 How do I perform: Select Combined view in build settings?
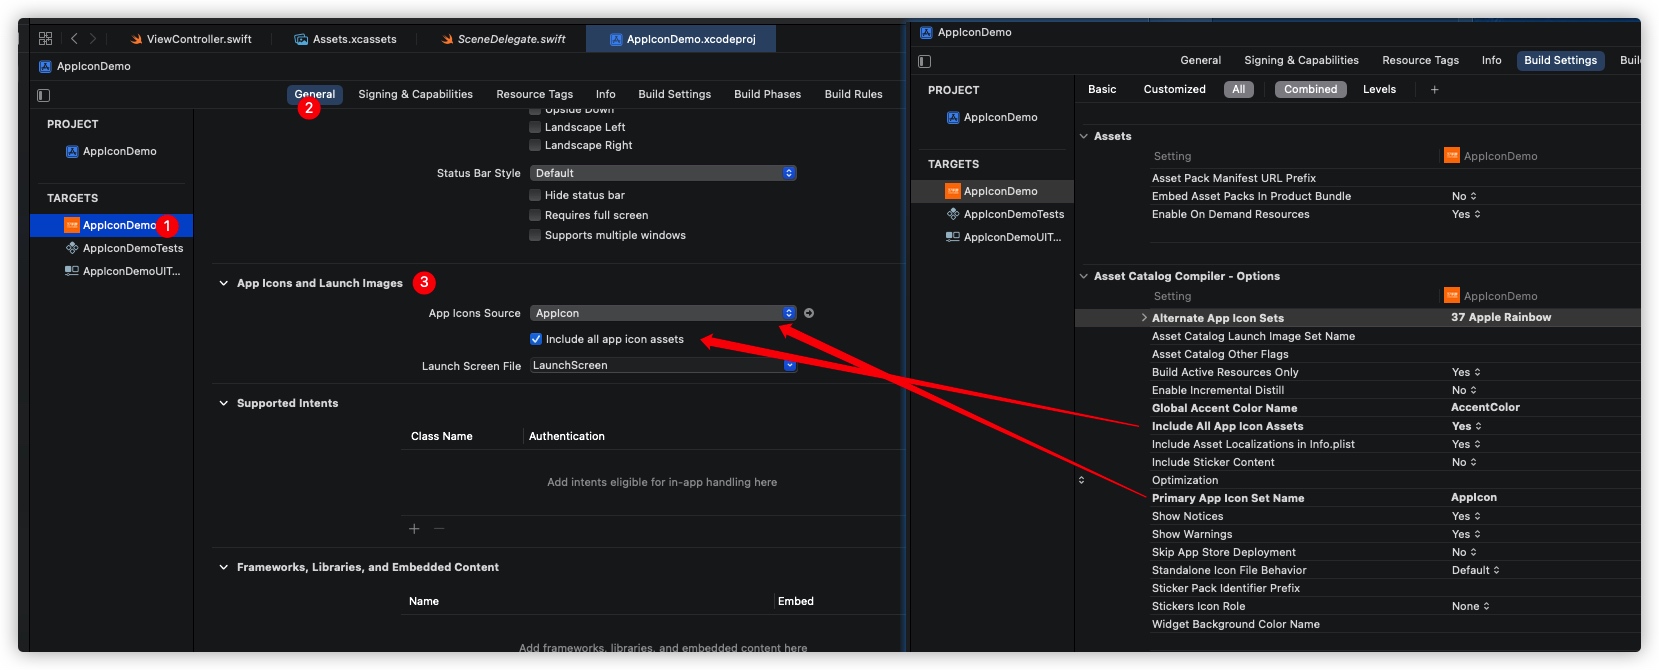tap(1311, 89)
